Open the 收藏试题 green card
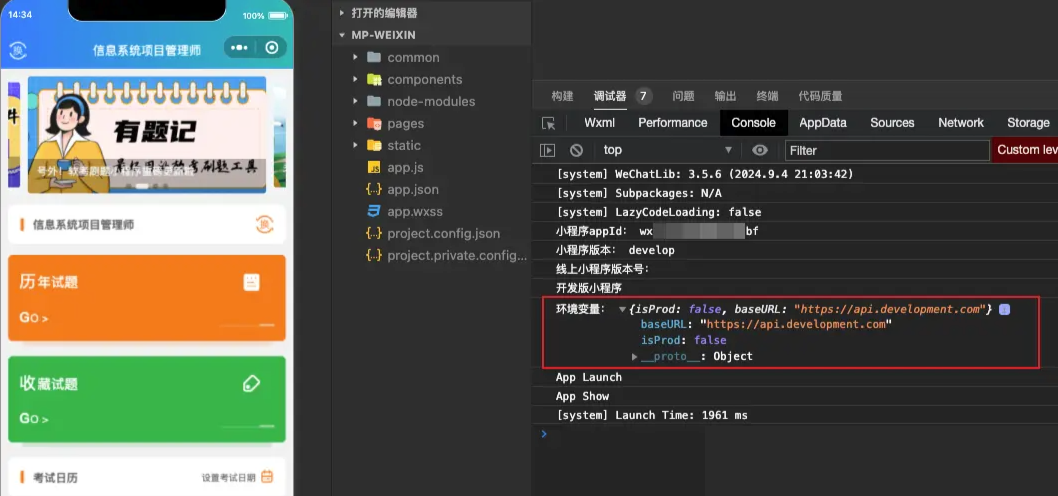 (x=146, y=399)
